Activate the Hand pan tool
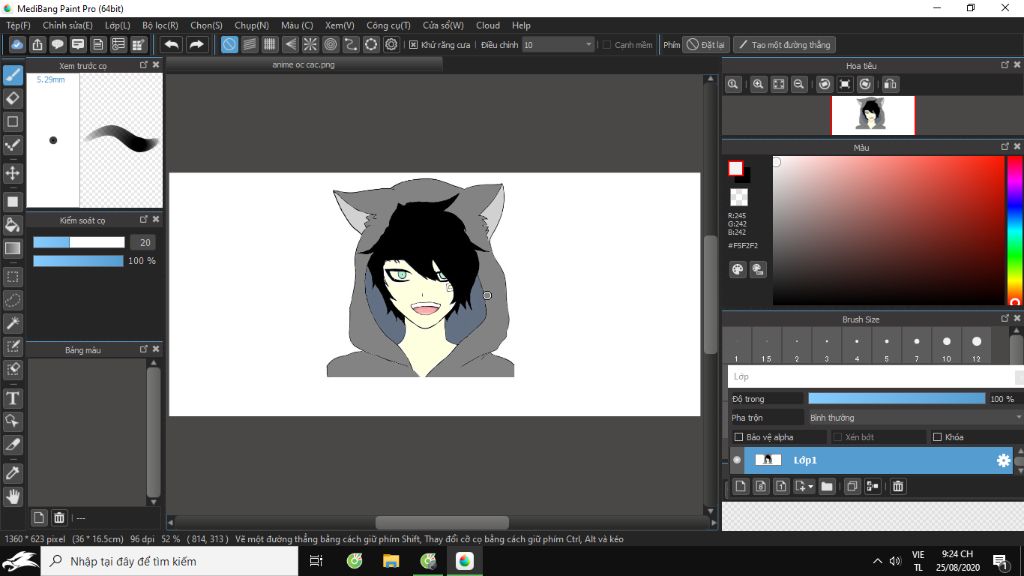The image size is (1024, 576). (x=13, y=495)
